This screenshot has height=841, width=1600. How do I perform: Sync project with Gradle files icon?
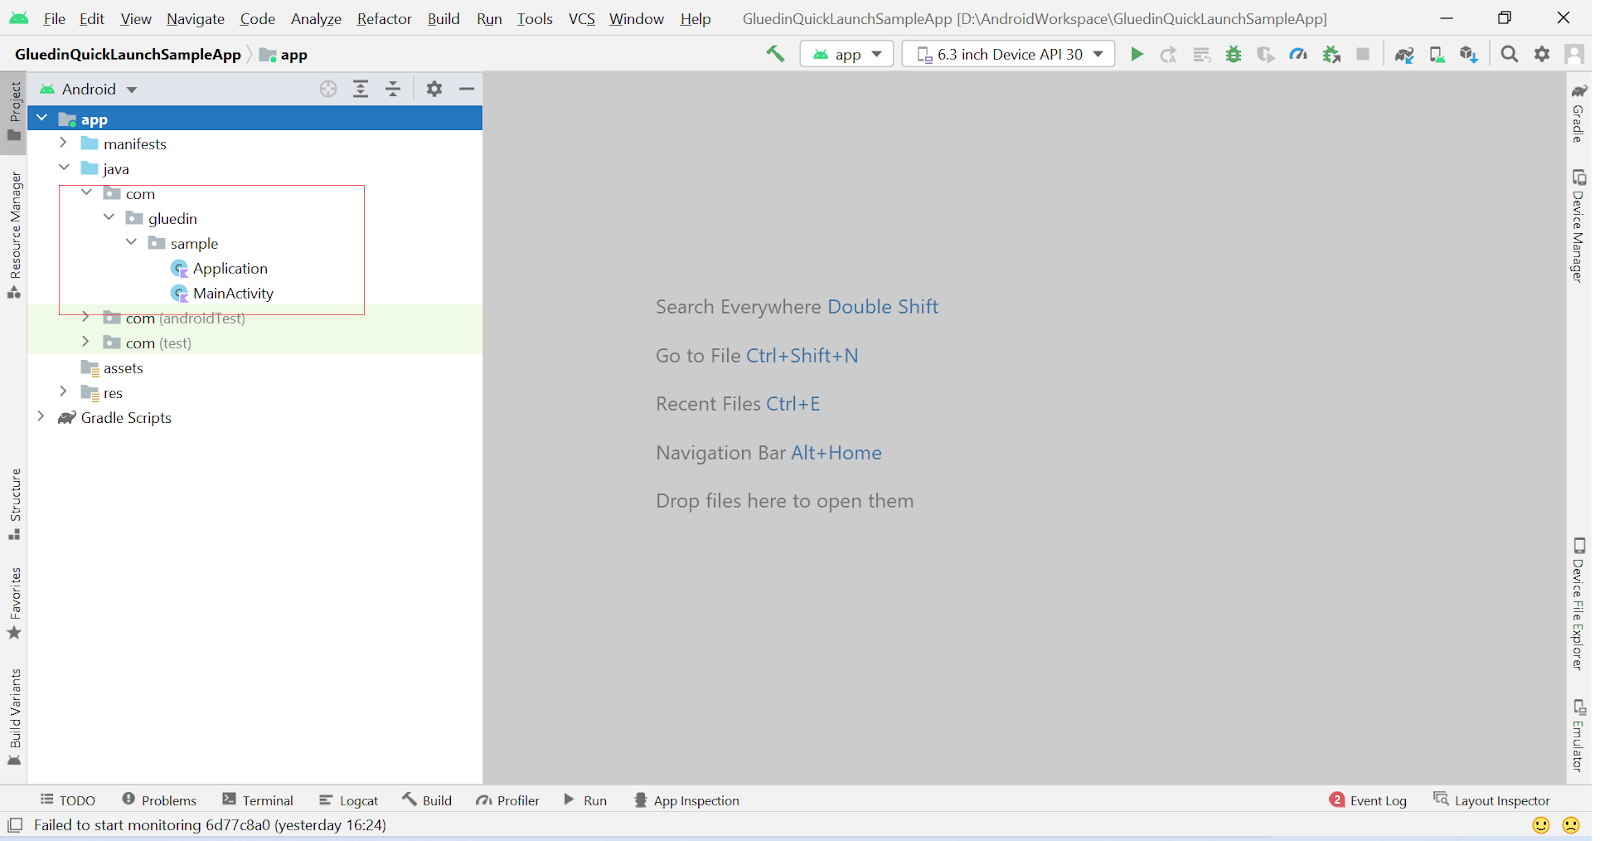click(x=1404, y=54)
